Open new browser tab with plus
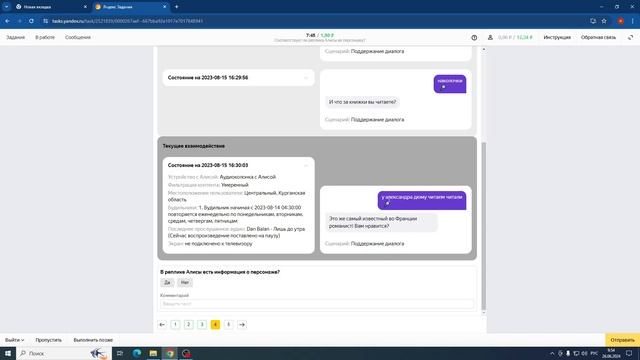This screenshot has width=640, height=360. pyautogui.click(x=176, y=7)
